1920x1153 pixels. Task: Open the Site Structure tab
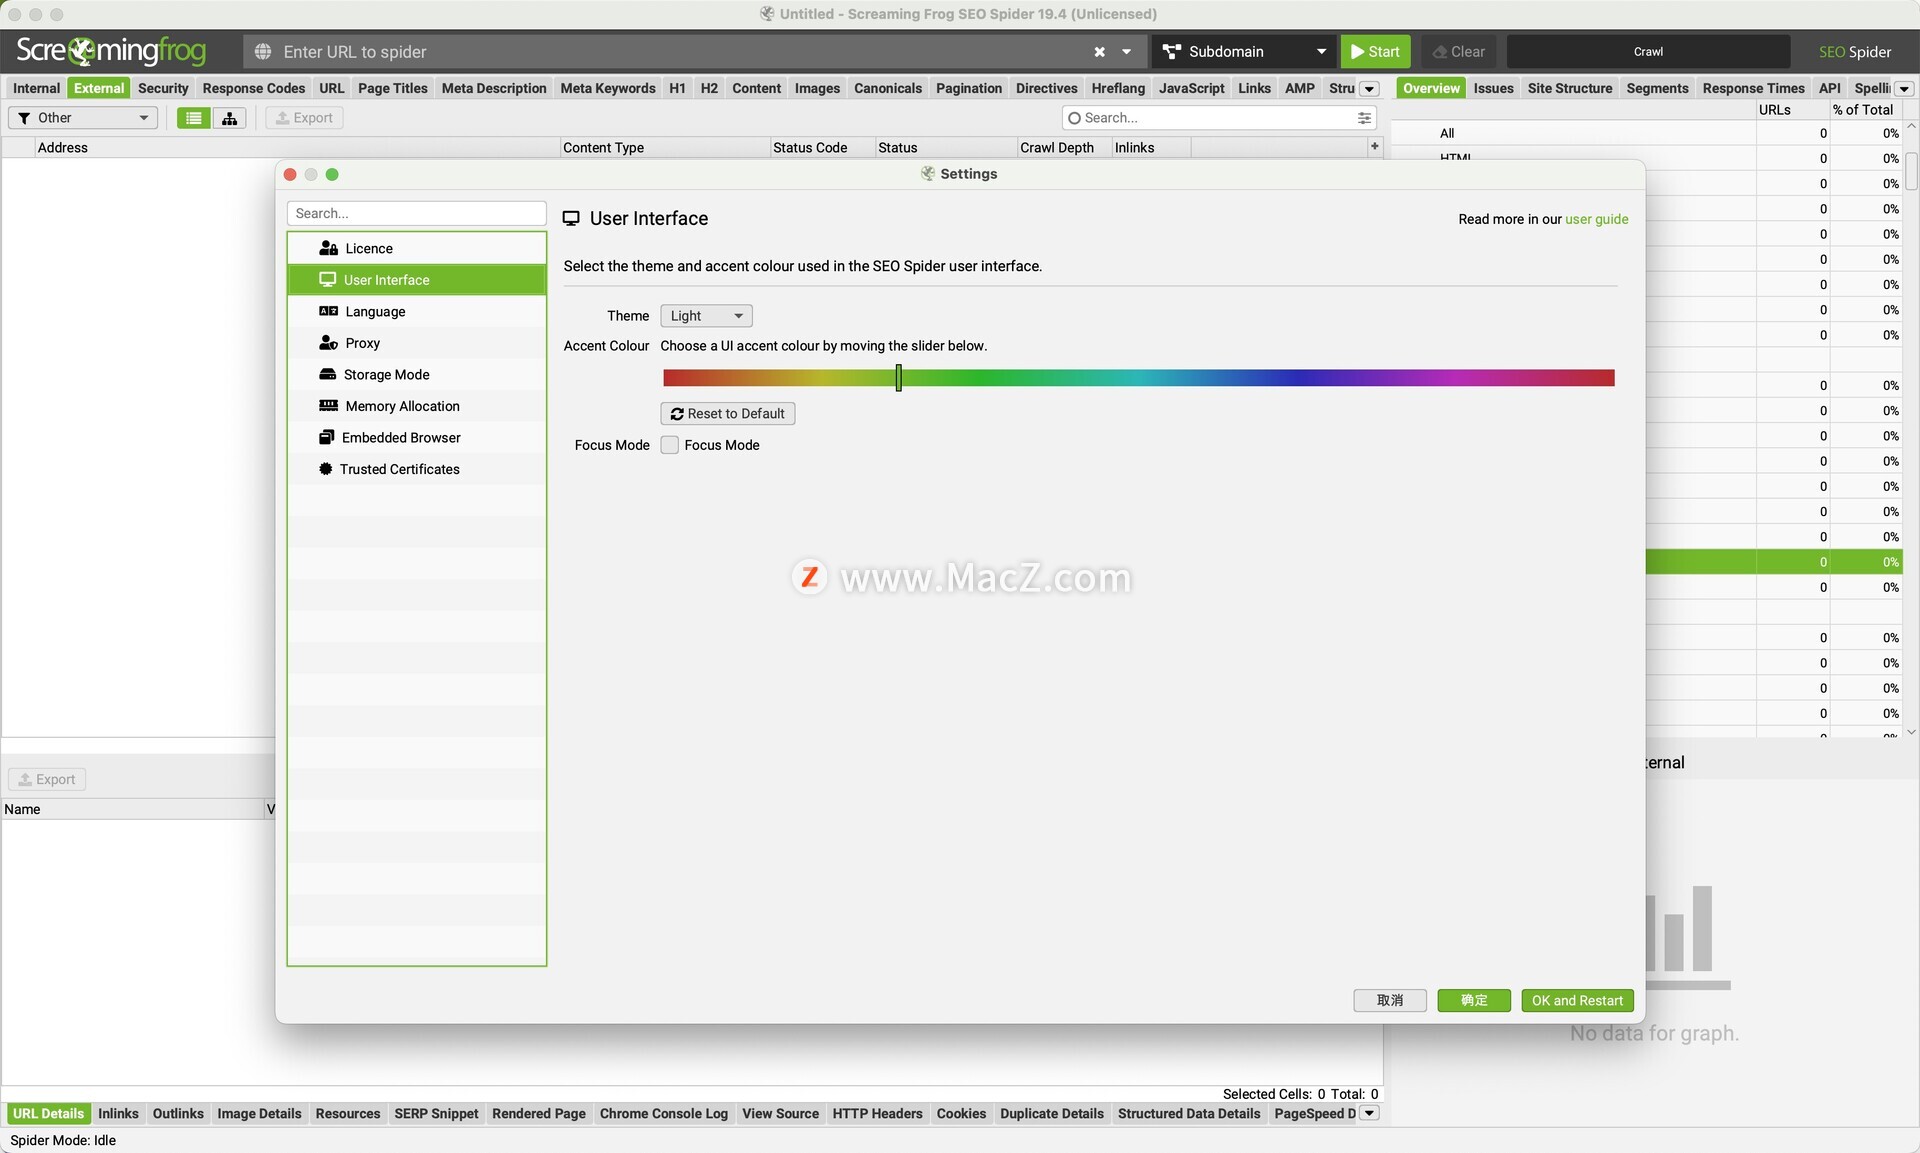1569,88
